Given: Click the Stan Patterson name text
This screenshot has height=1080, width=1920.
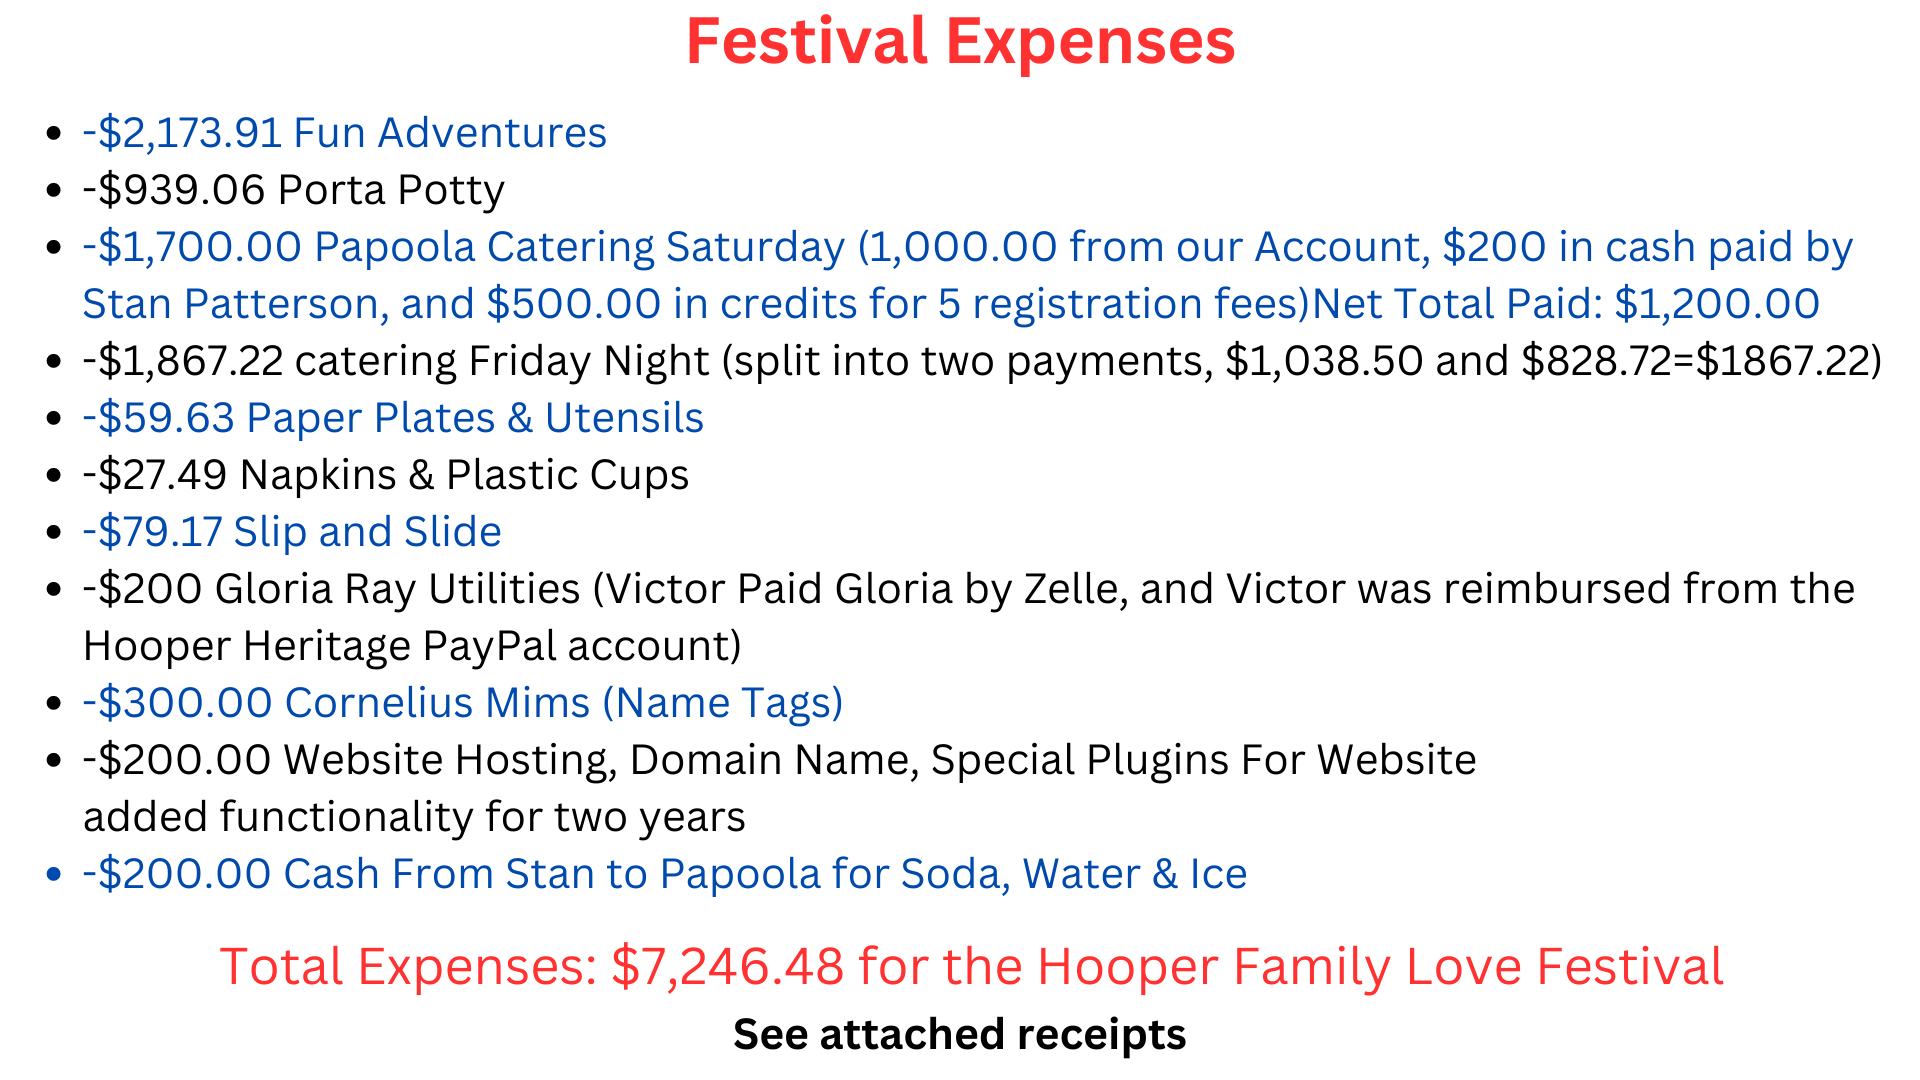Looking at the screenshot, I should point(235,304).
